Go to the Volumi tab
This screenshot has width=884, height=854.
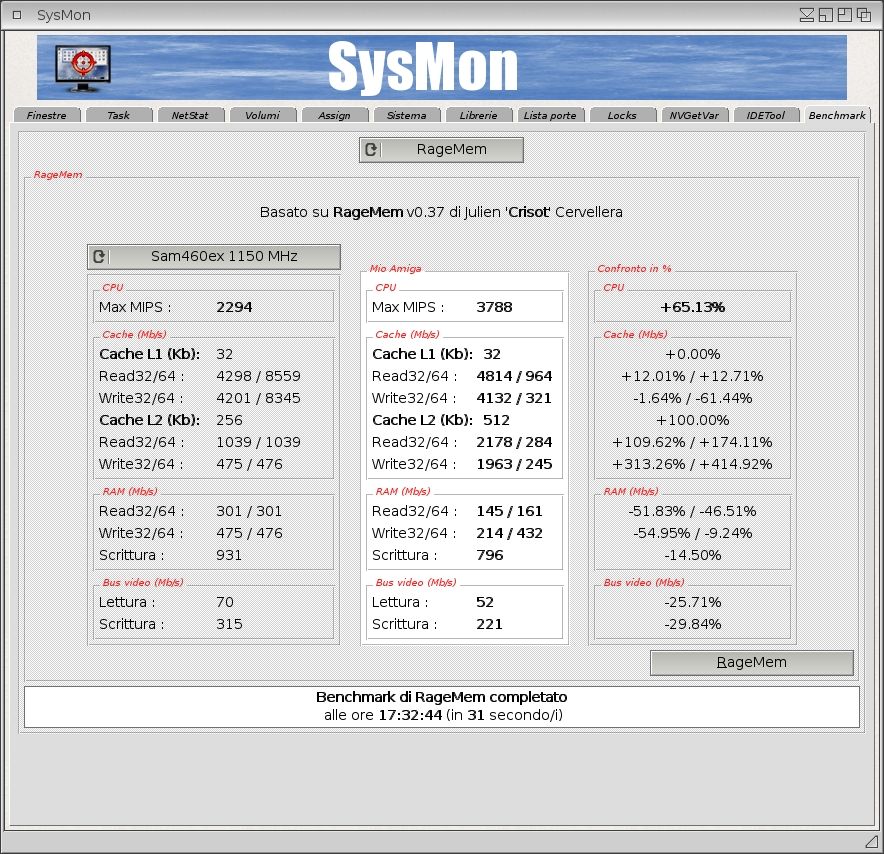tap(262, 116)
